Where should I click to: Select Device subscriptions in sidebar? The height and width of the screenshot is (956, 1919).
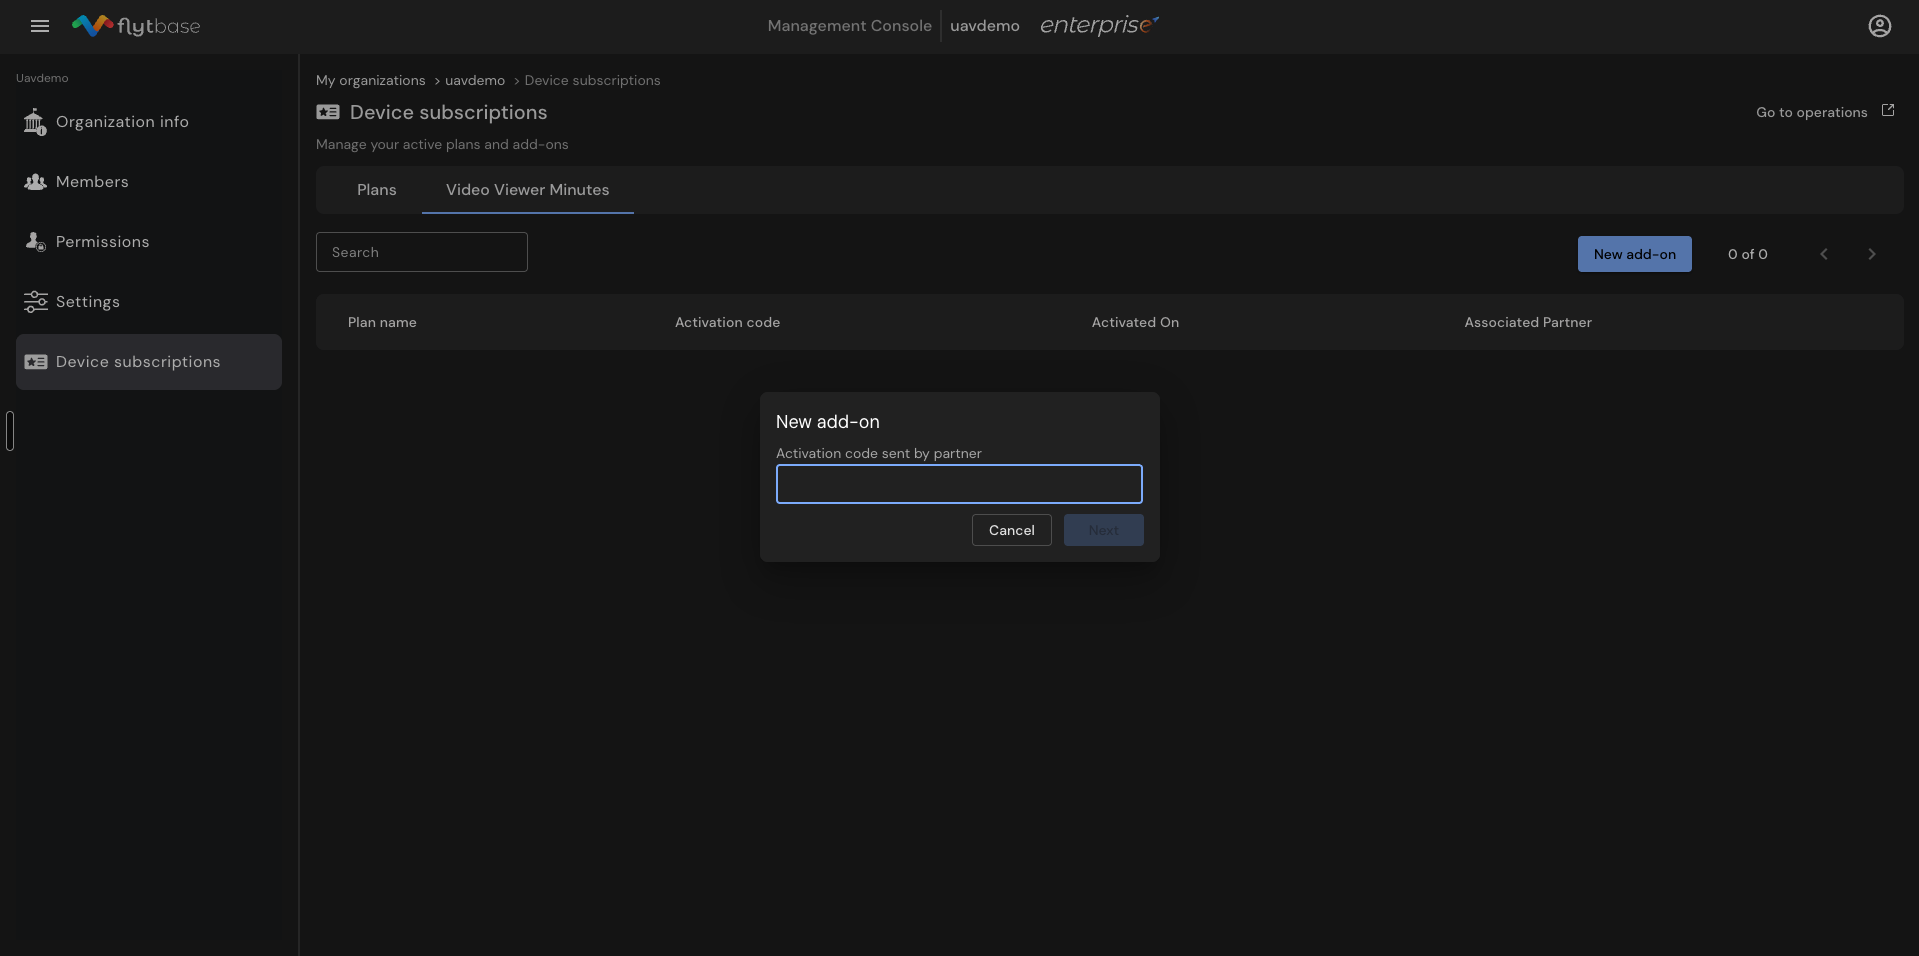(149, 362)
